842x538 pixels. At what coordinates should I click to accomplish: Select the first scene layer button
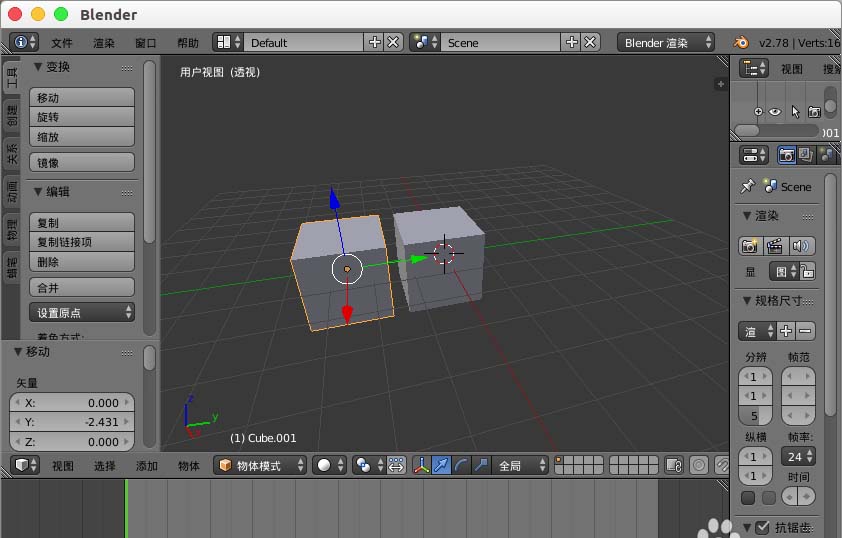pos(559,461)
